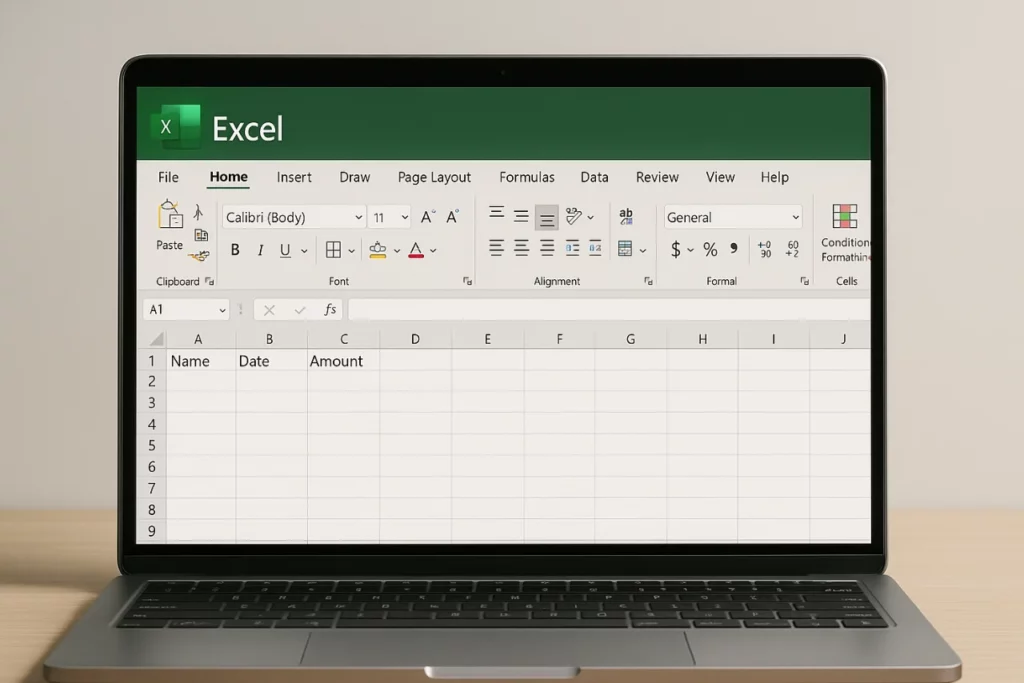Click the Wrap Text icon
This screenshot has width=1024, height=683.
626,216
